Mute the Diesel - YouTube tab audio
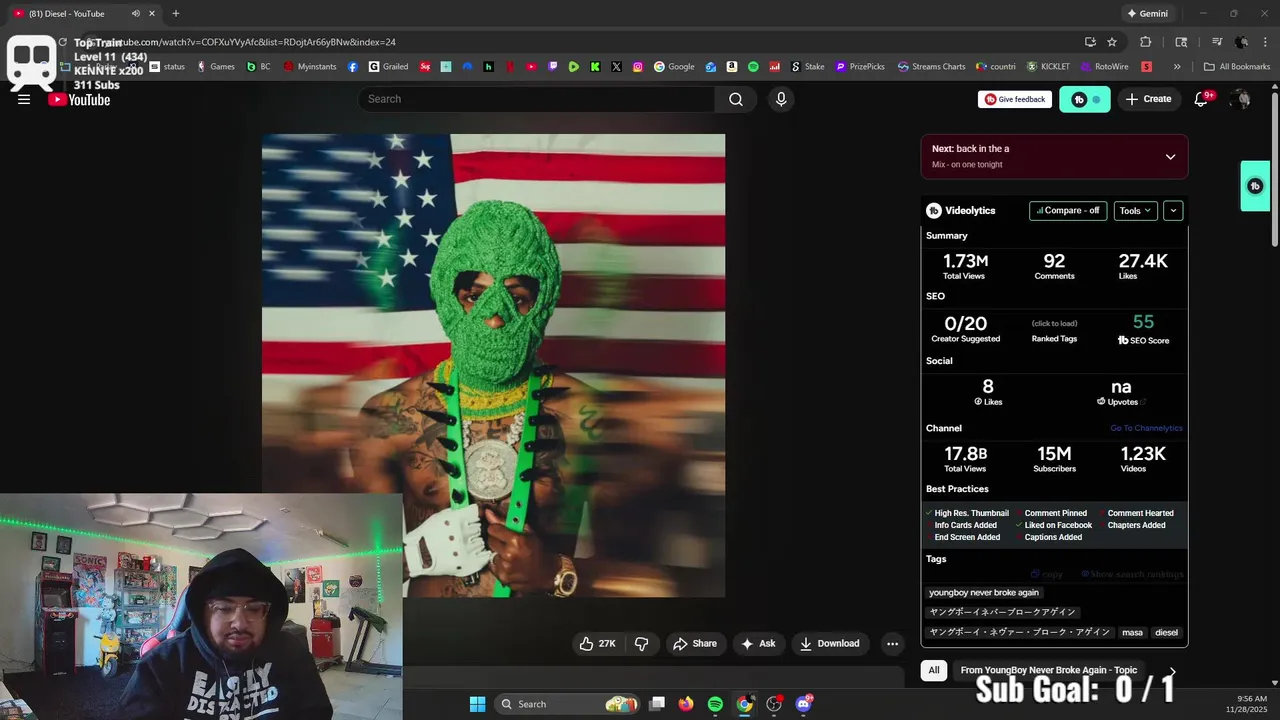The width and height of the screenshot is (1280, 720). coord(135,13)
